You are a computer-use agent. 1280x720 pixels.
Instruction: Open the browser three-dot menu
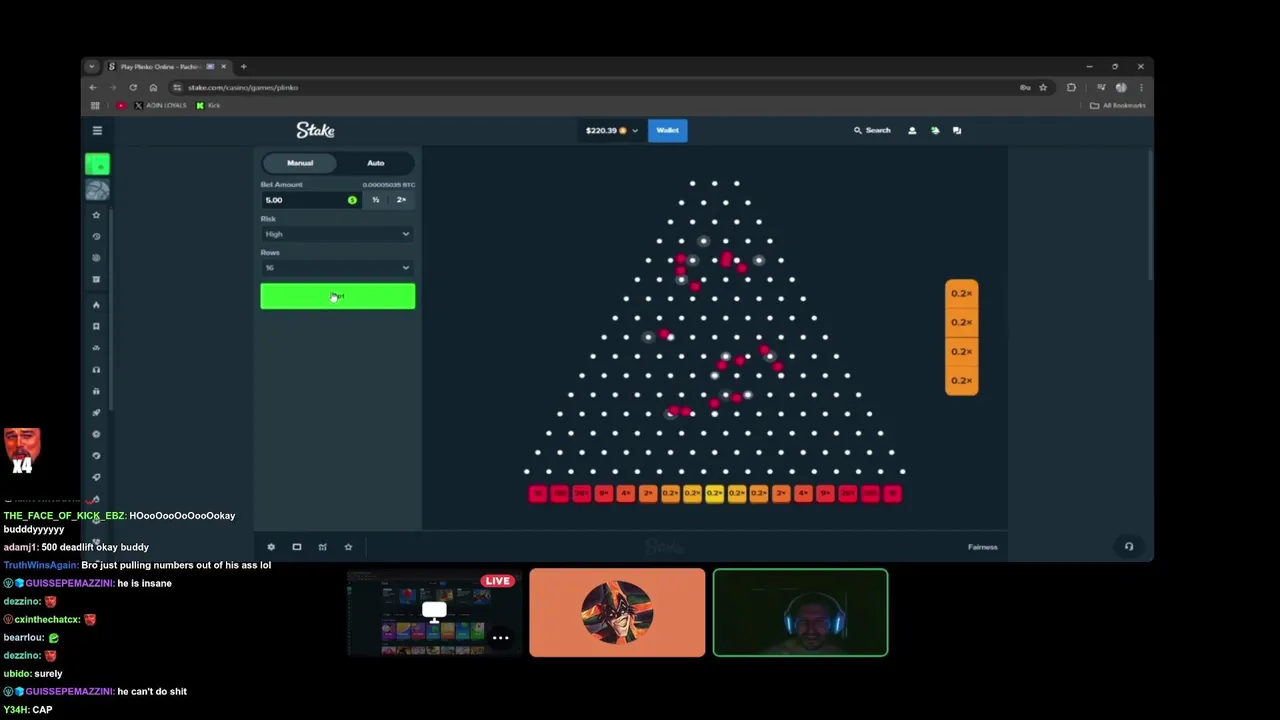click(1141, 87)
